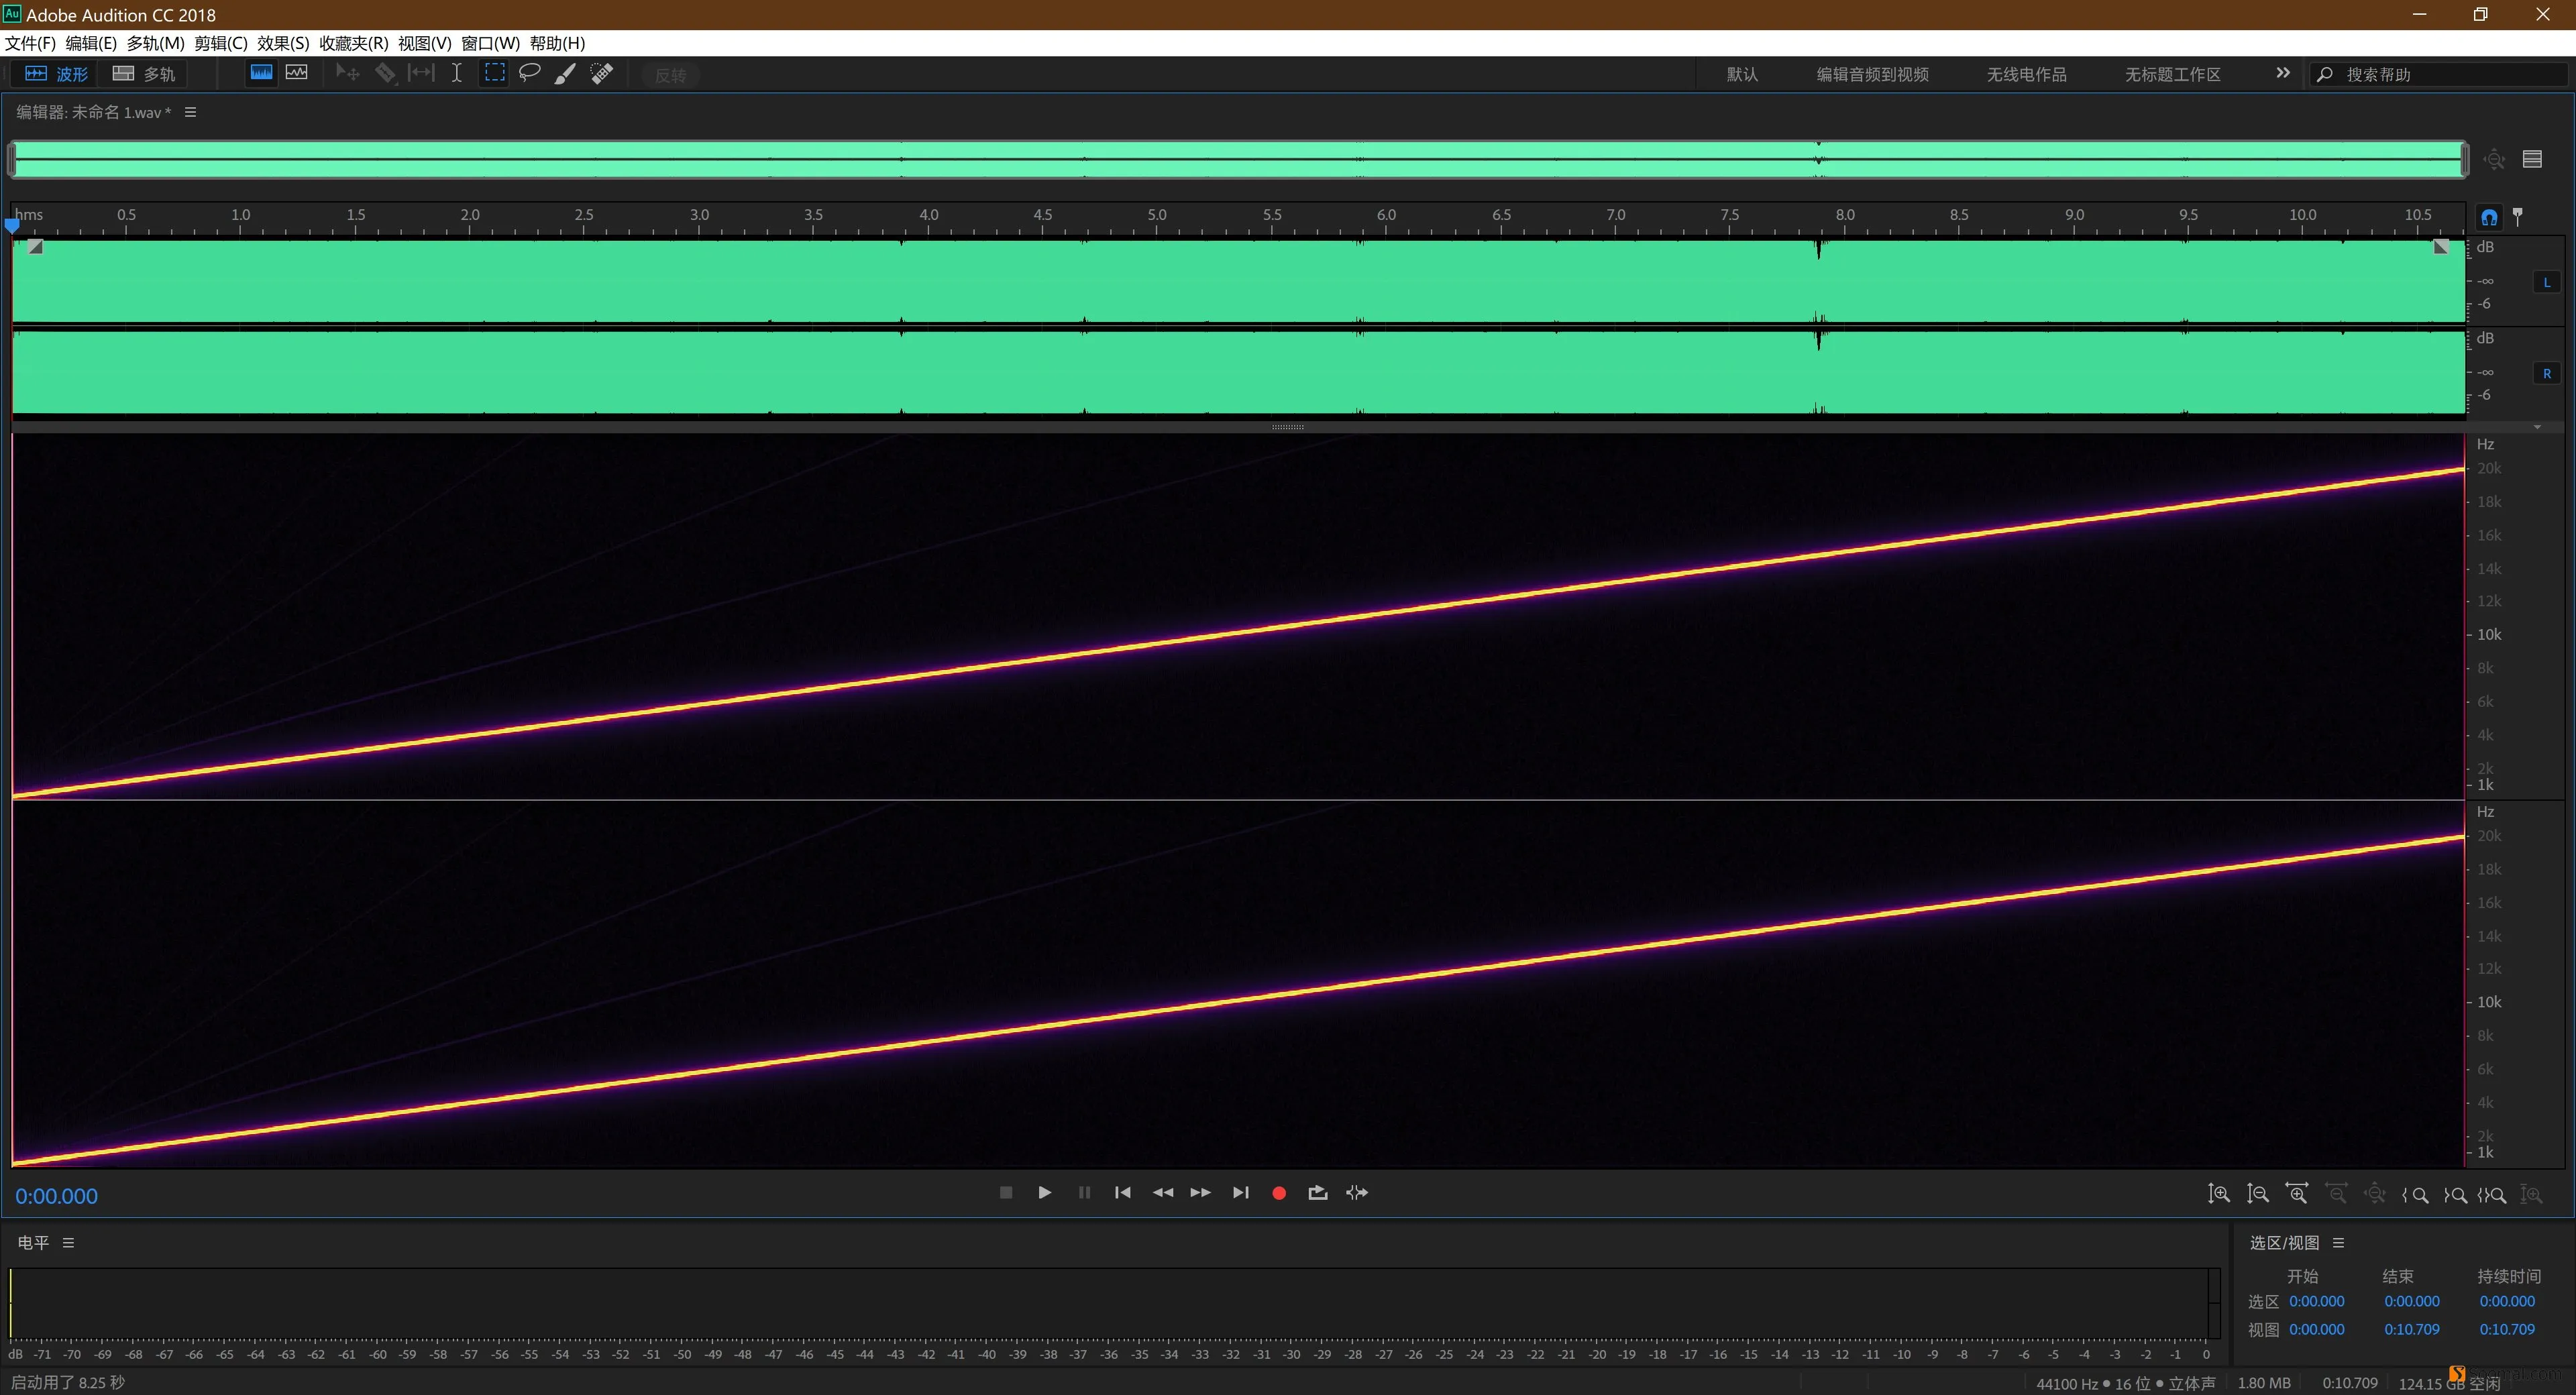
Task: Open the 文件(F) menu
Action: [30, 43]
